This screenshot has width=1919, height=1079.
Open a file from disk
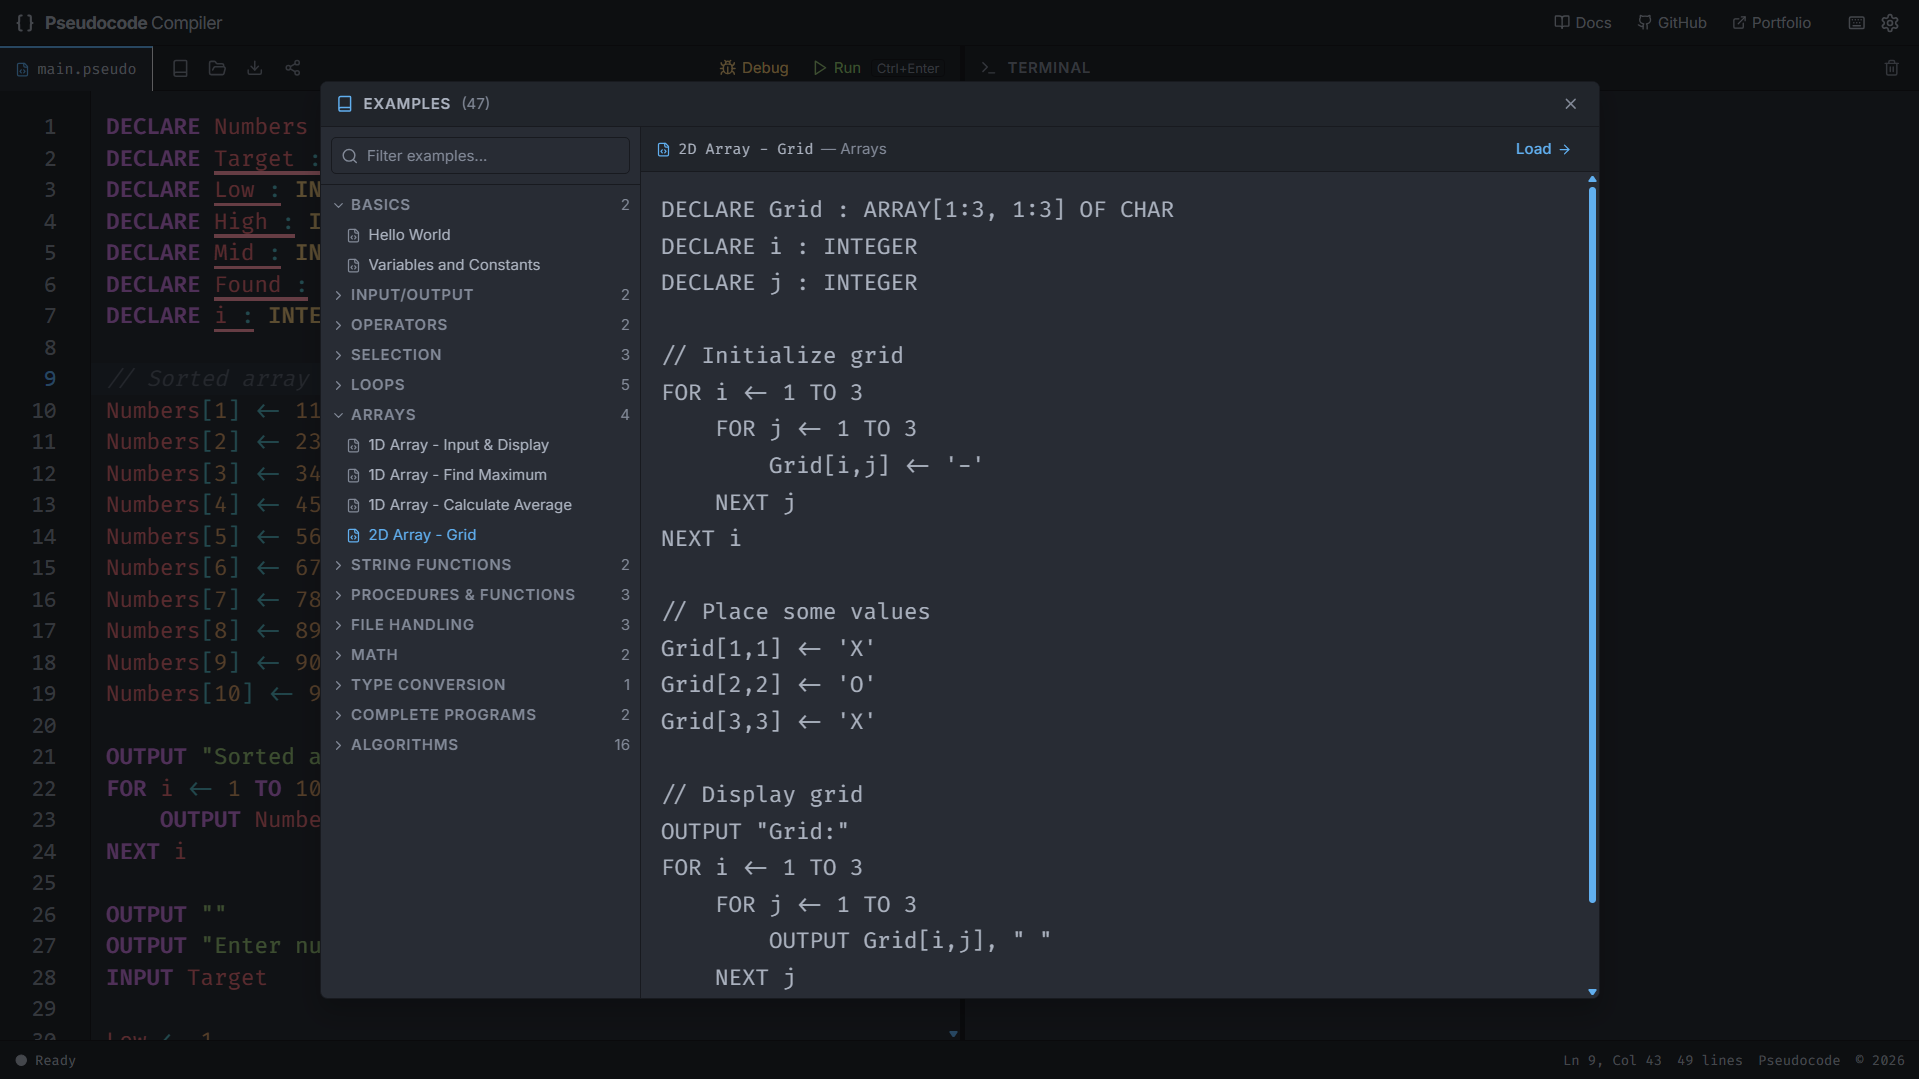pyautogui.click(x=217, y=68)
